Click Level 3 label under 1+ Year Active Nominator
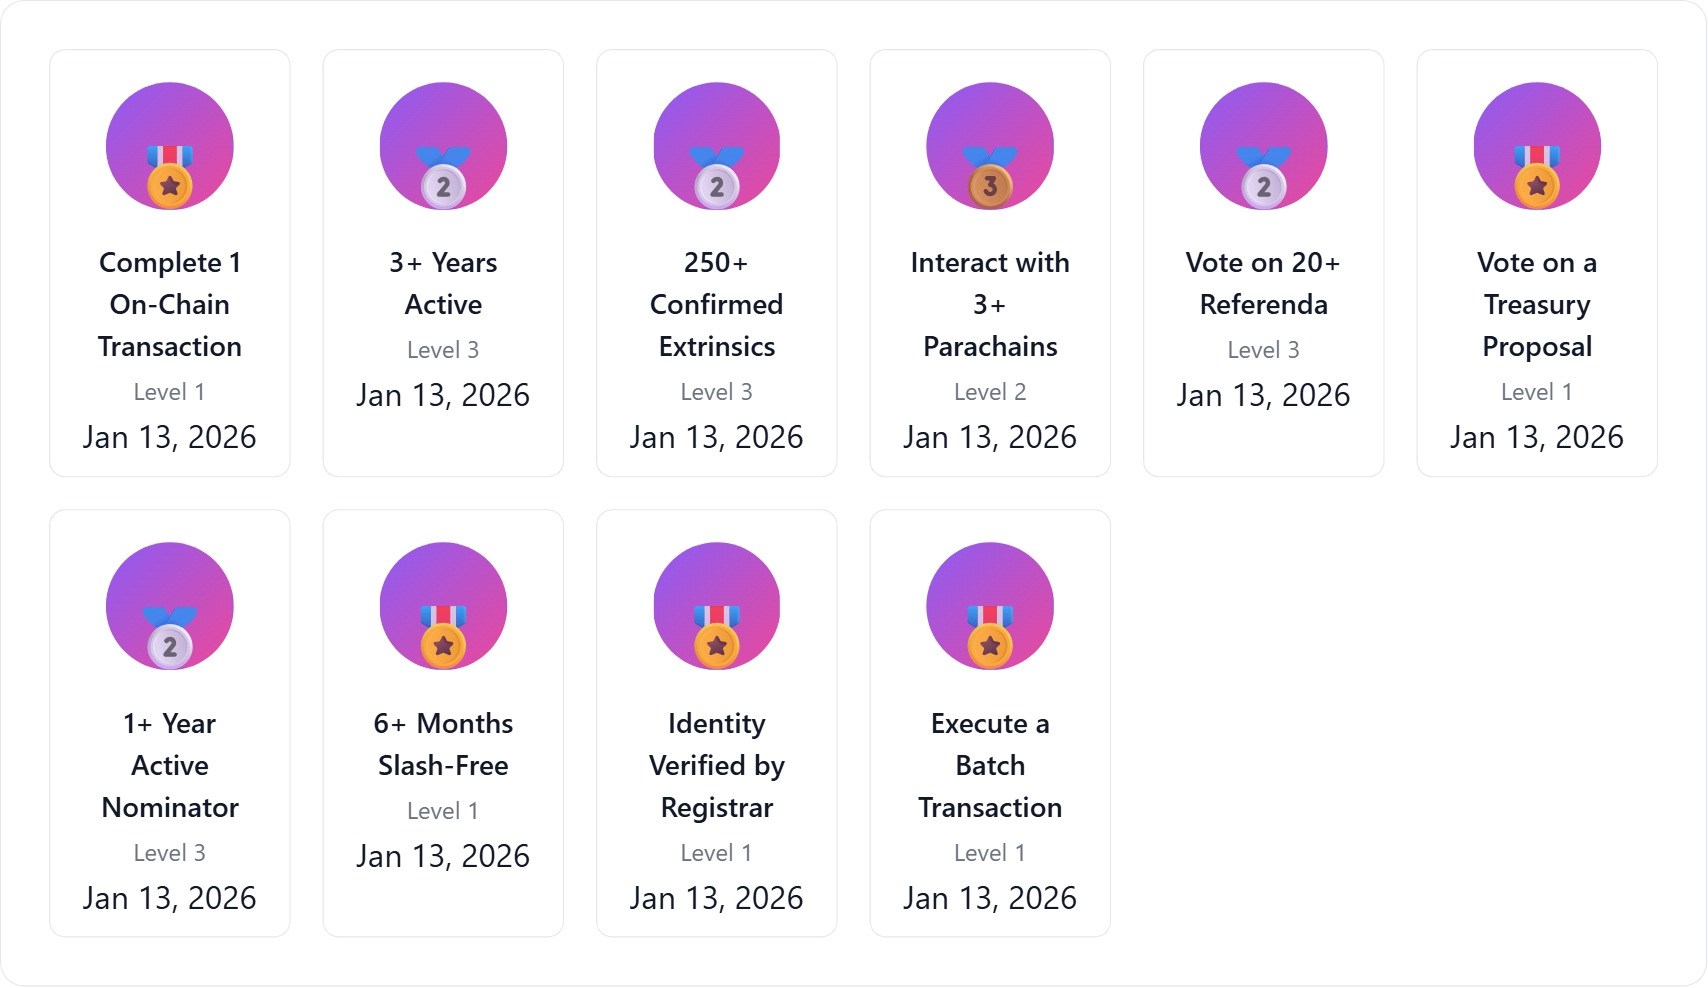1708x988 pixels. click(x=170, y=853)
